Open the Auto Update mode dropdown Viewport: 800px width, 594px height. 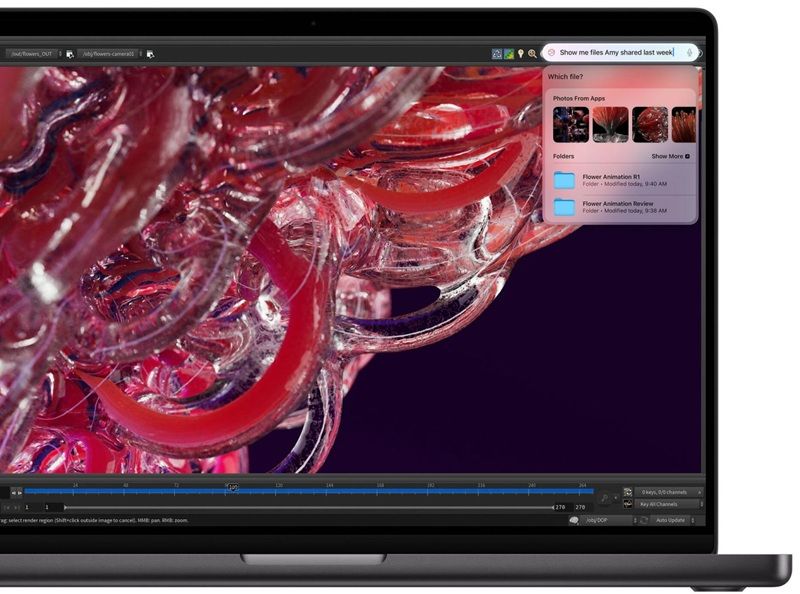[673, 521]
